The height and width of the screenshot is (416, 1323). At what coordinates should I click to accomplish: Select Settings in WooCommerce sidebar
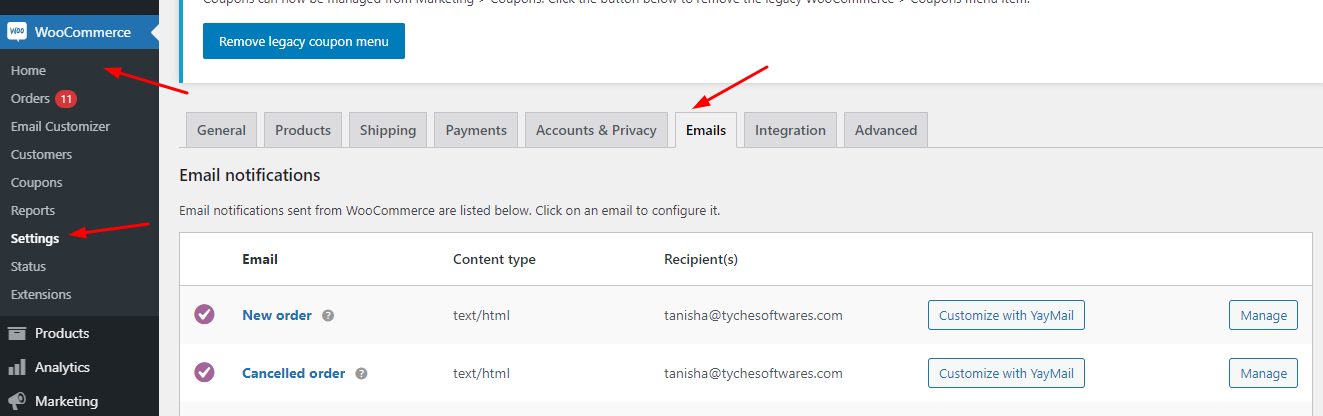[x=35, y=239]
